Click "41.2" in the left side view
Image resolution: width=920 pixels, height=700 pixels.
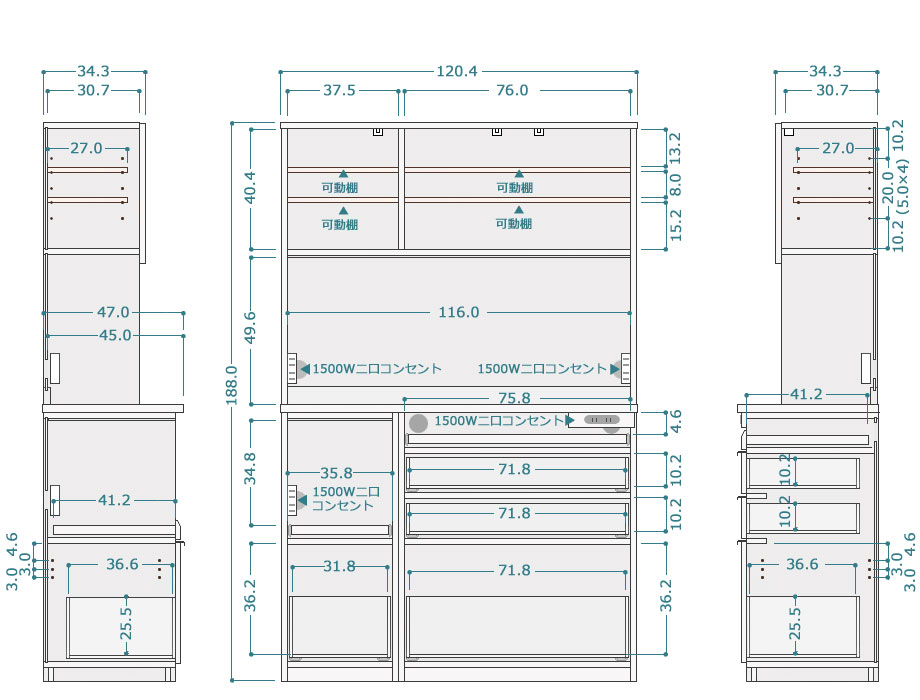pyautogui.click(x=114, y=501)
